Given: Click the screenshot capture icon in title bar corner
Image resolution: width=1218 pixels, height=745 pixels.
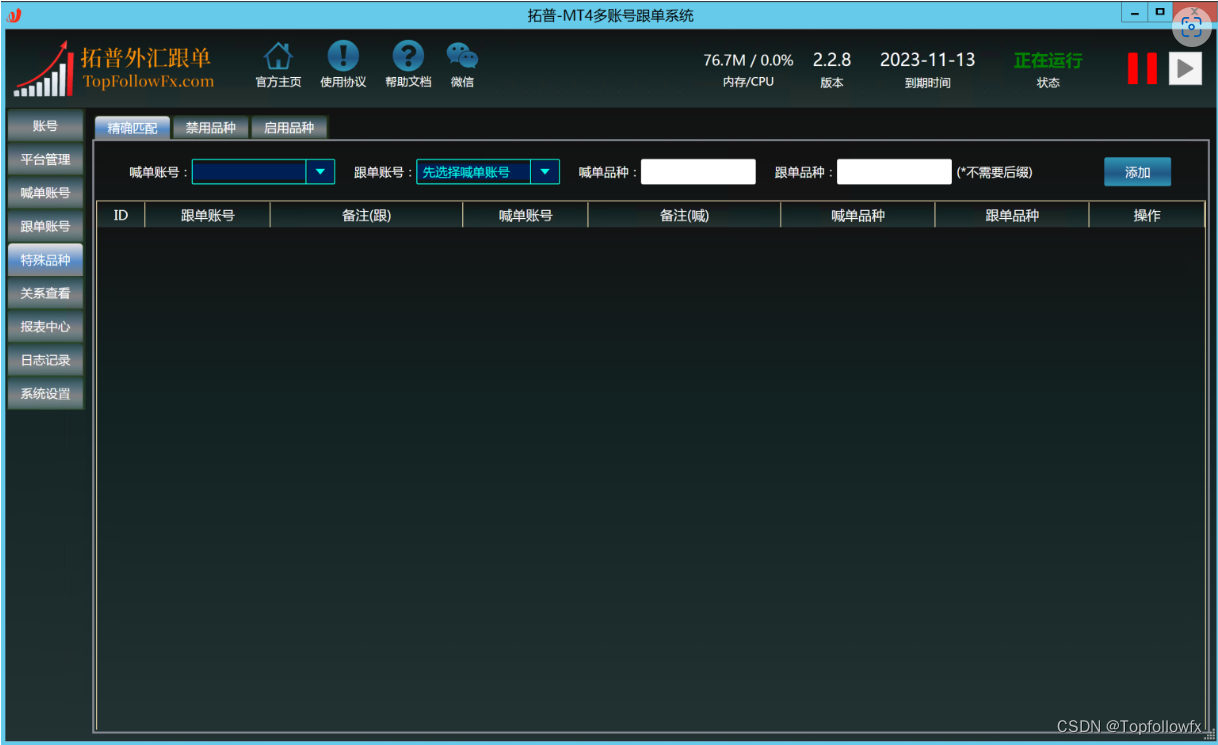Looking at the screenshot, I should click(1190, 26).
